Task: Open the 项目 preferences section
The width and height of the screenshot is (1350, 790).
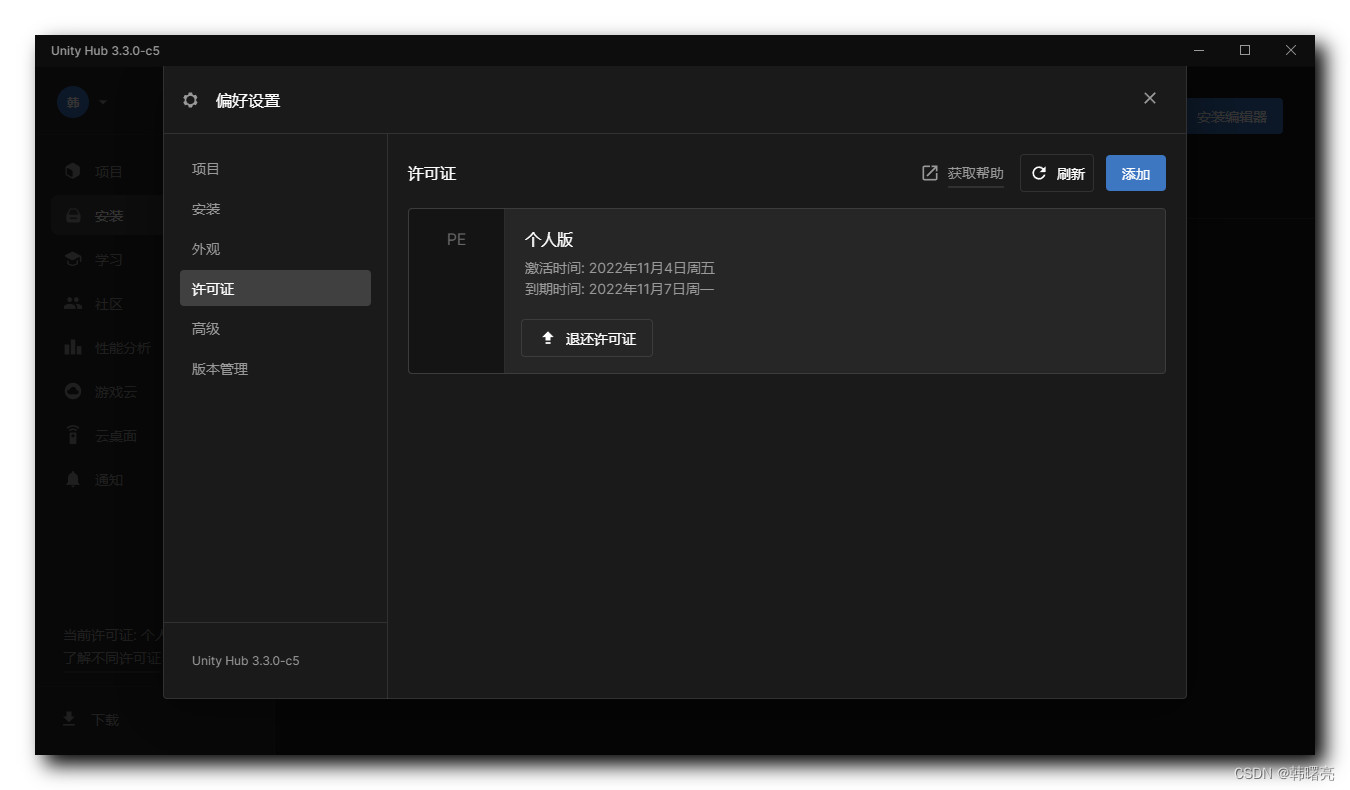Action: 275,169
